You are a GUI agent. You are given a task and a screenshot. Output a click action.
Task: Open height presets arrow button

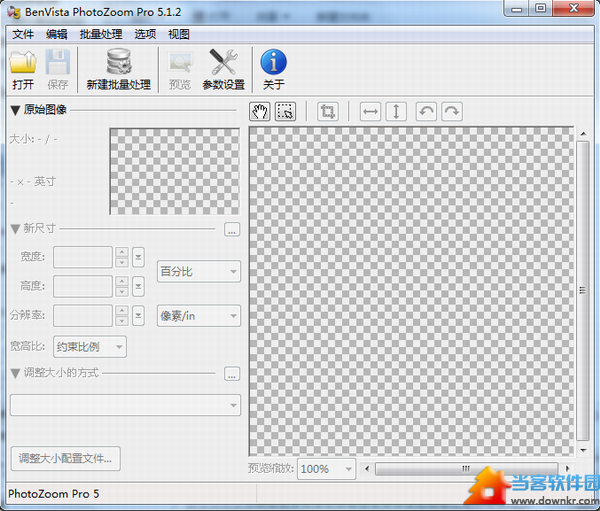point(138,286)
